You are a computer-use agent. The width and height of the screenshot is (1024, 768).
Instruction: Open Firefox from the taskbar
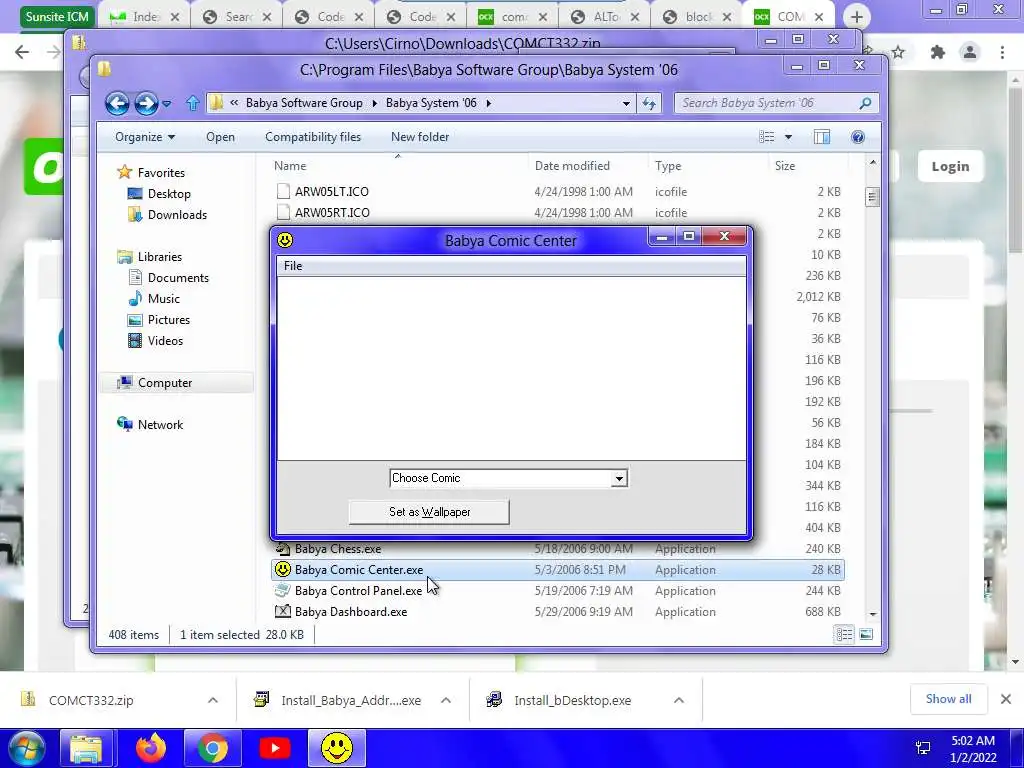pyautogui.click(x=151, y=748)
